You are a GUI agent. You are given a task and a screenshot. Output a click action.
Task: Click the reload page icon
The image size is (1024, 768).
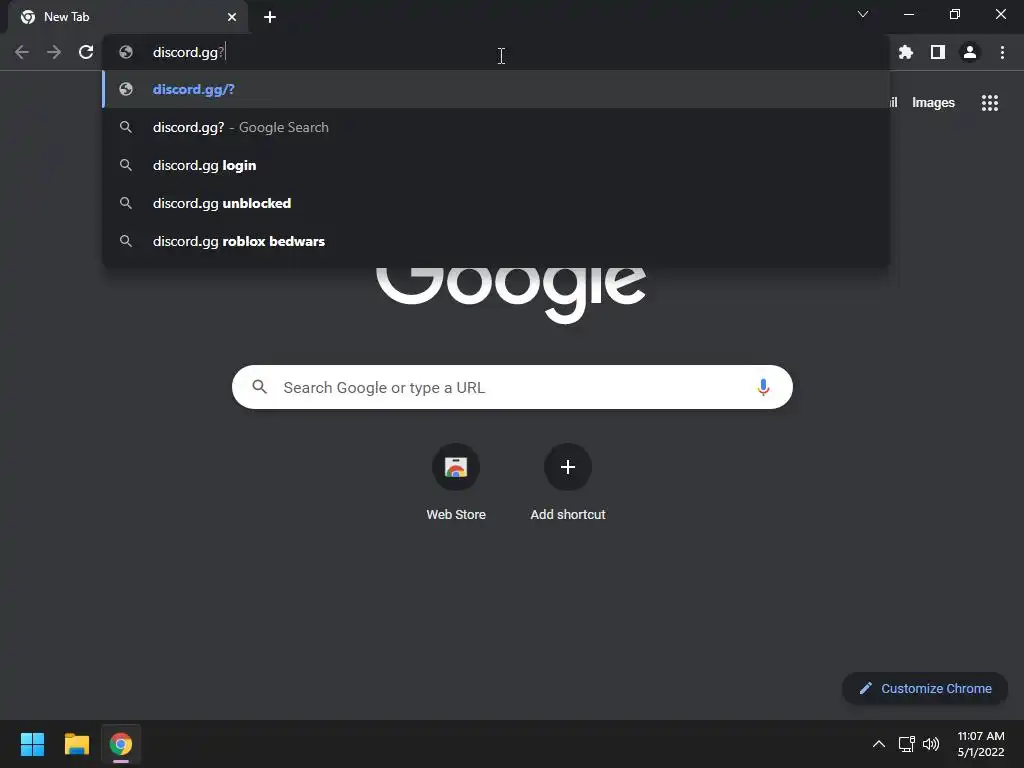(x=86, y=52)
